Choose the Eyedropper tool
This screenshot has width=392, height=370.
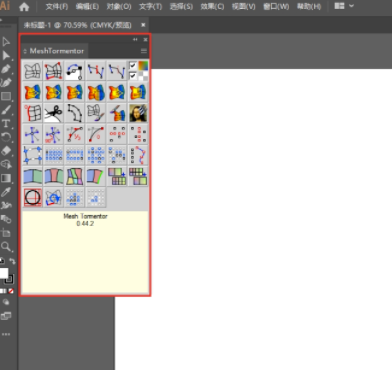tap(6, 192)
